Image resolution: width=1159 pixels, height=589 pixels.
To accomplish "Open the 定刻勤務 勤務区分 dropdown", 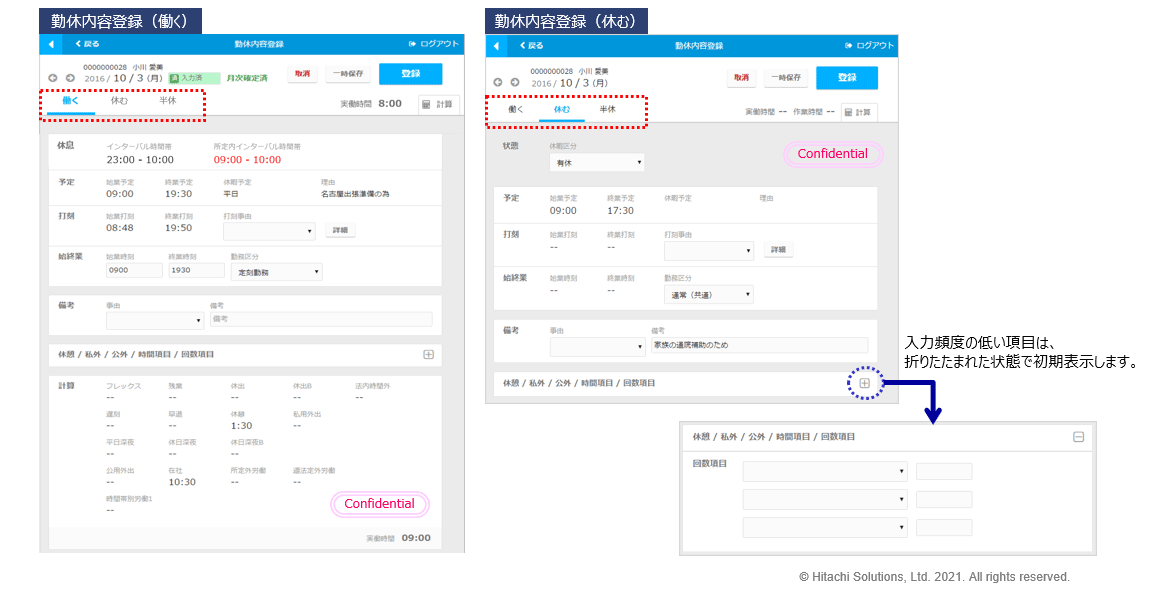I will coord(275,272).
